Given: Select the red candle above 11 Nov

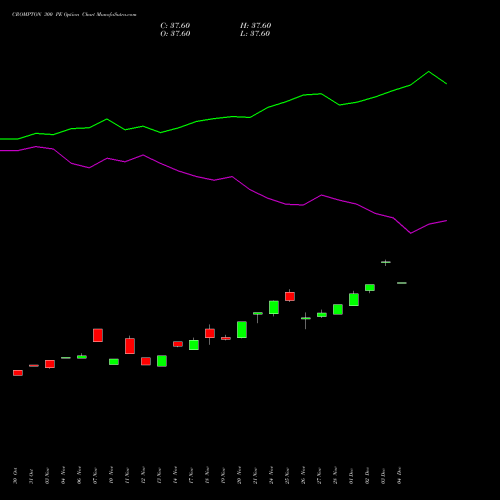Looking at the screenshot, I should tap(130, 346).
